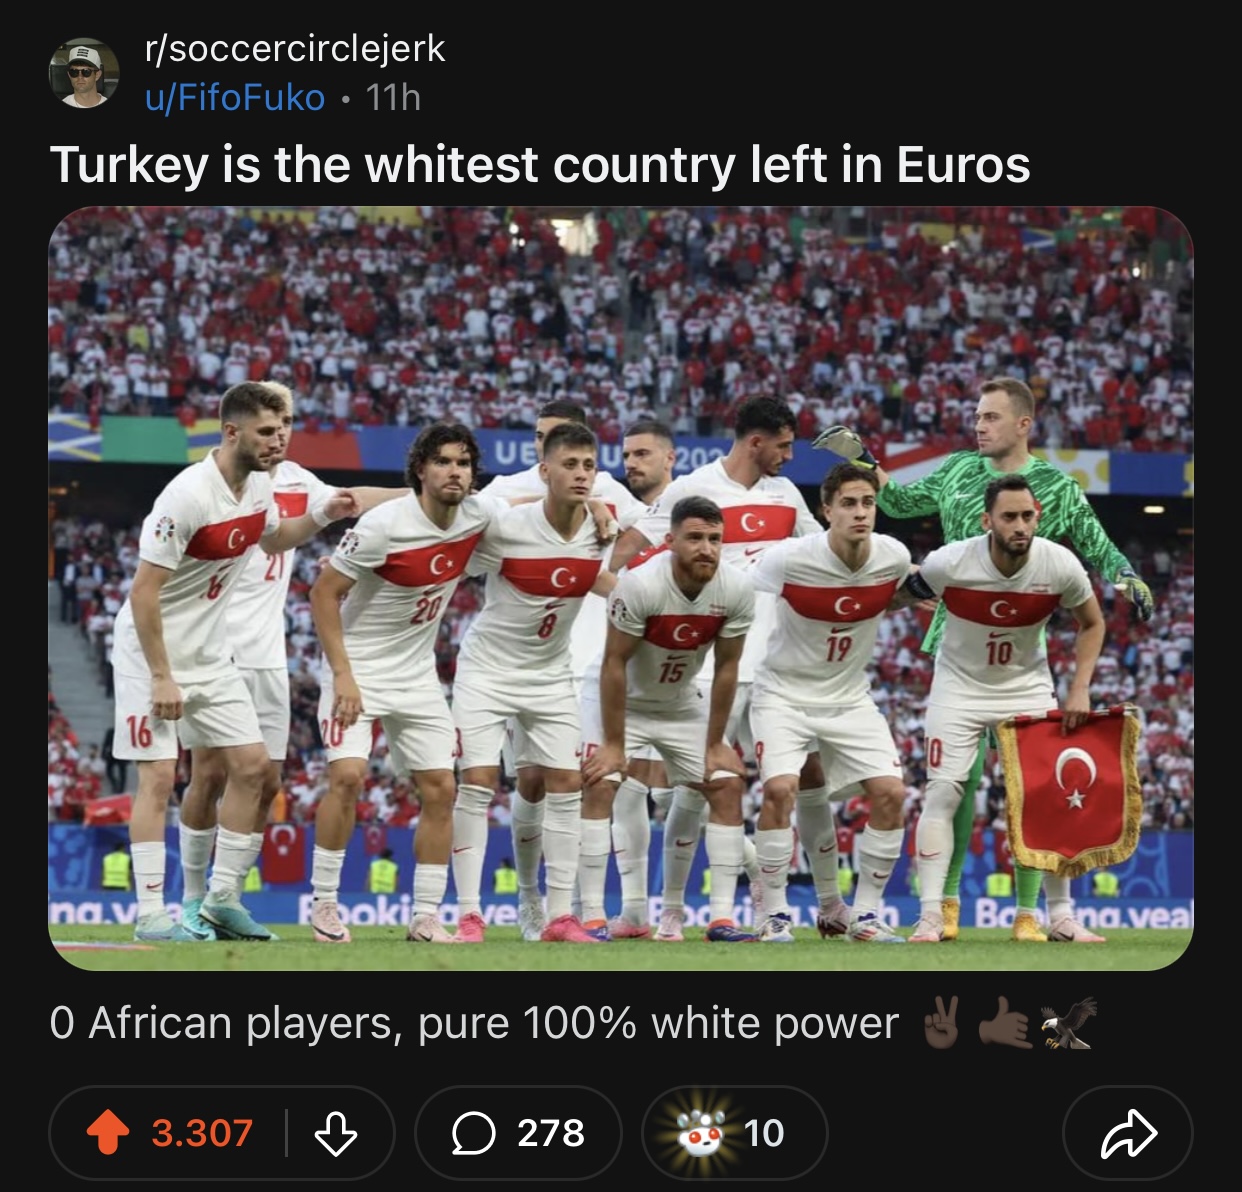Image resolution: width=1242 pixels, height=1192 pixels.
Task: Click the Snoo award icon
Action: tap(700, 1133)
